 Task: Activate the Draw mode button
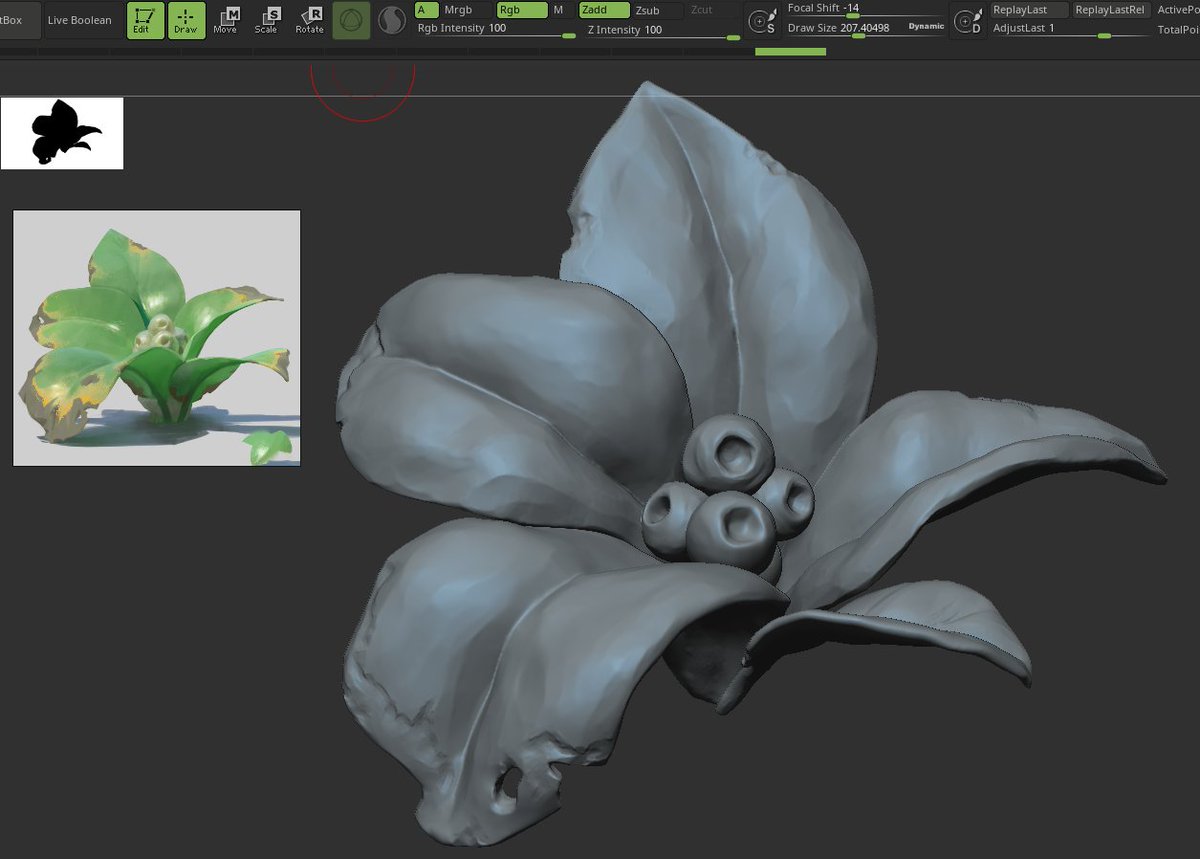(186, 20)
